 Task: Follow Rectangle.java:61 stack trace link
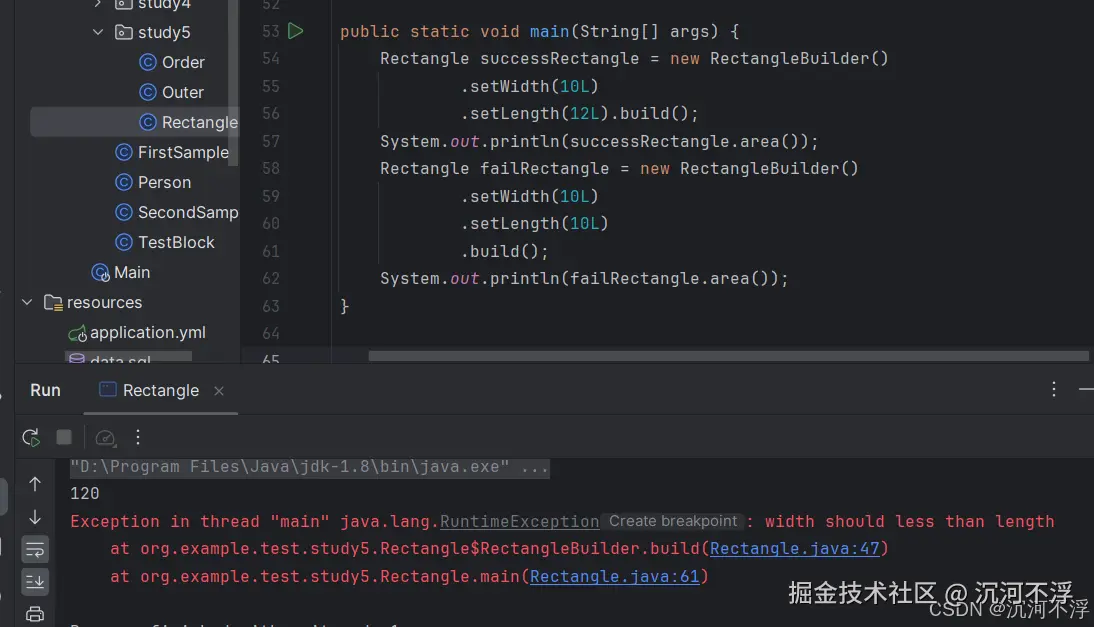point(615,576)
